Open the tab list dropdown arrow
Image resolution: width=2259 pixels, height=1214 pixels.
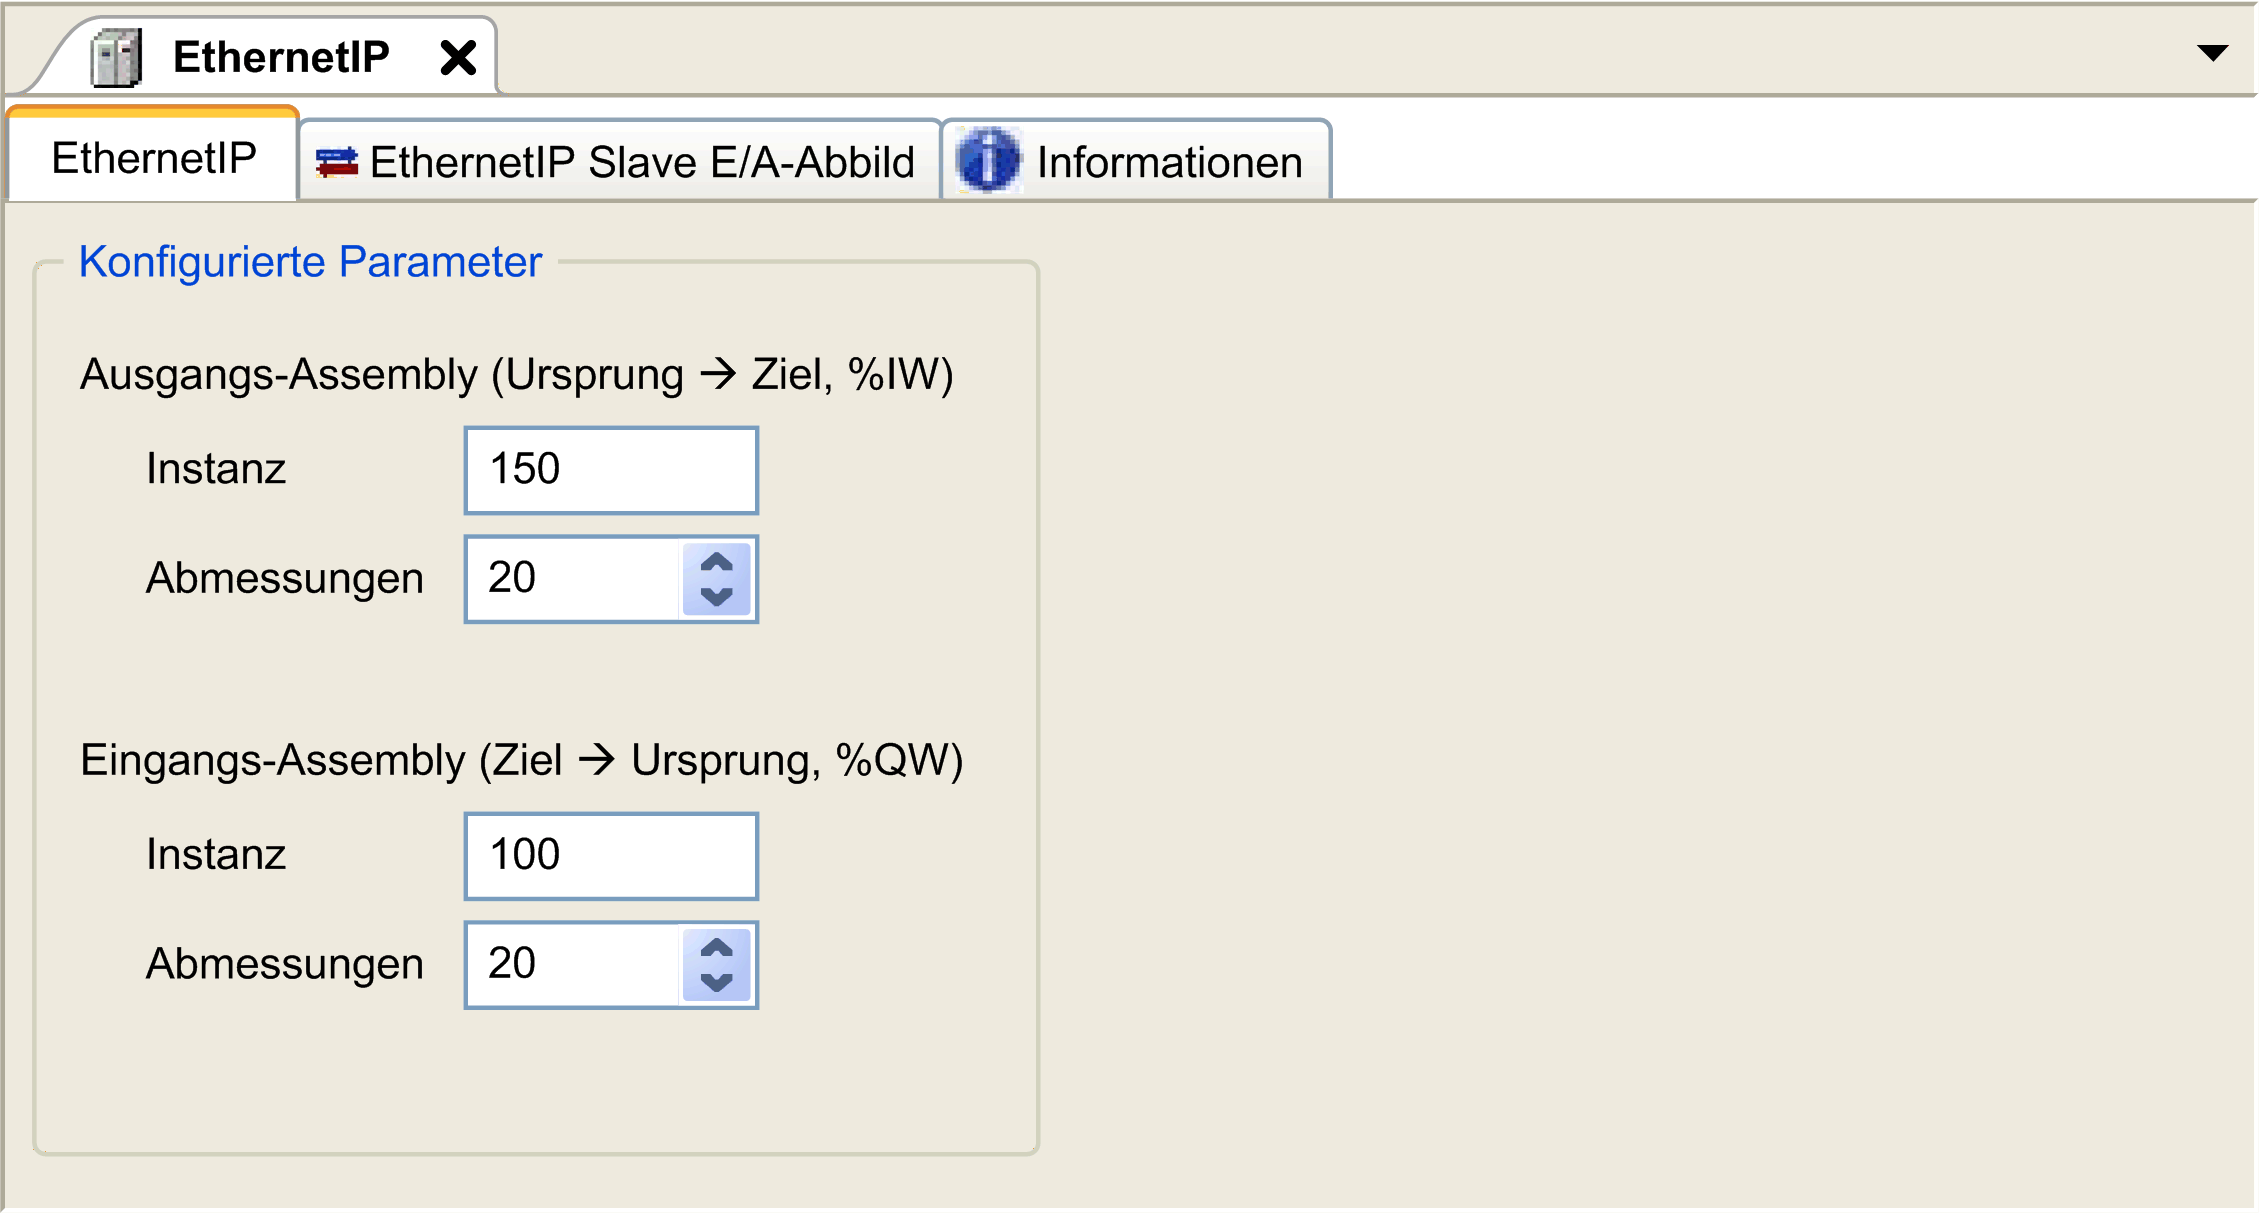tap(2212, 53)
